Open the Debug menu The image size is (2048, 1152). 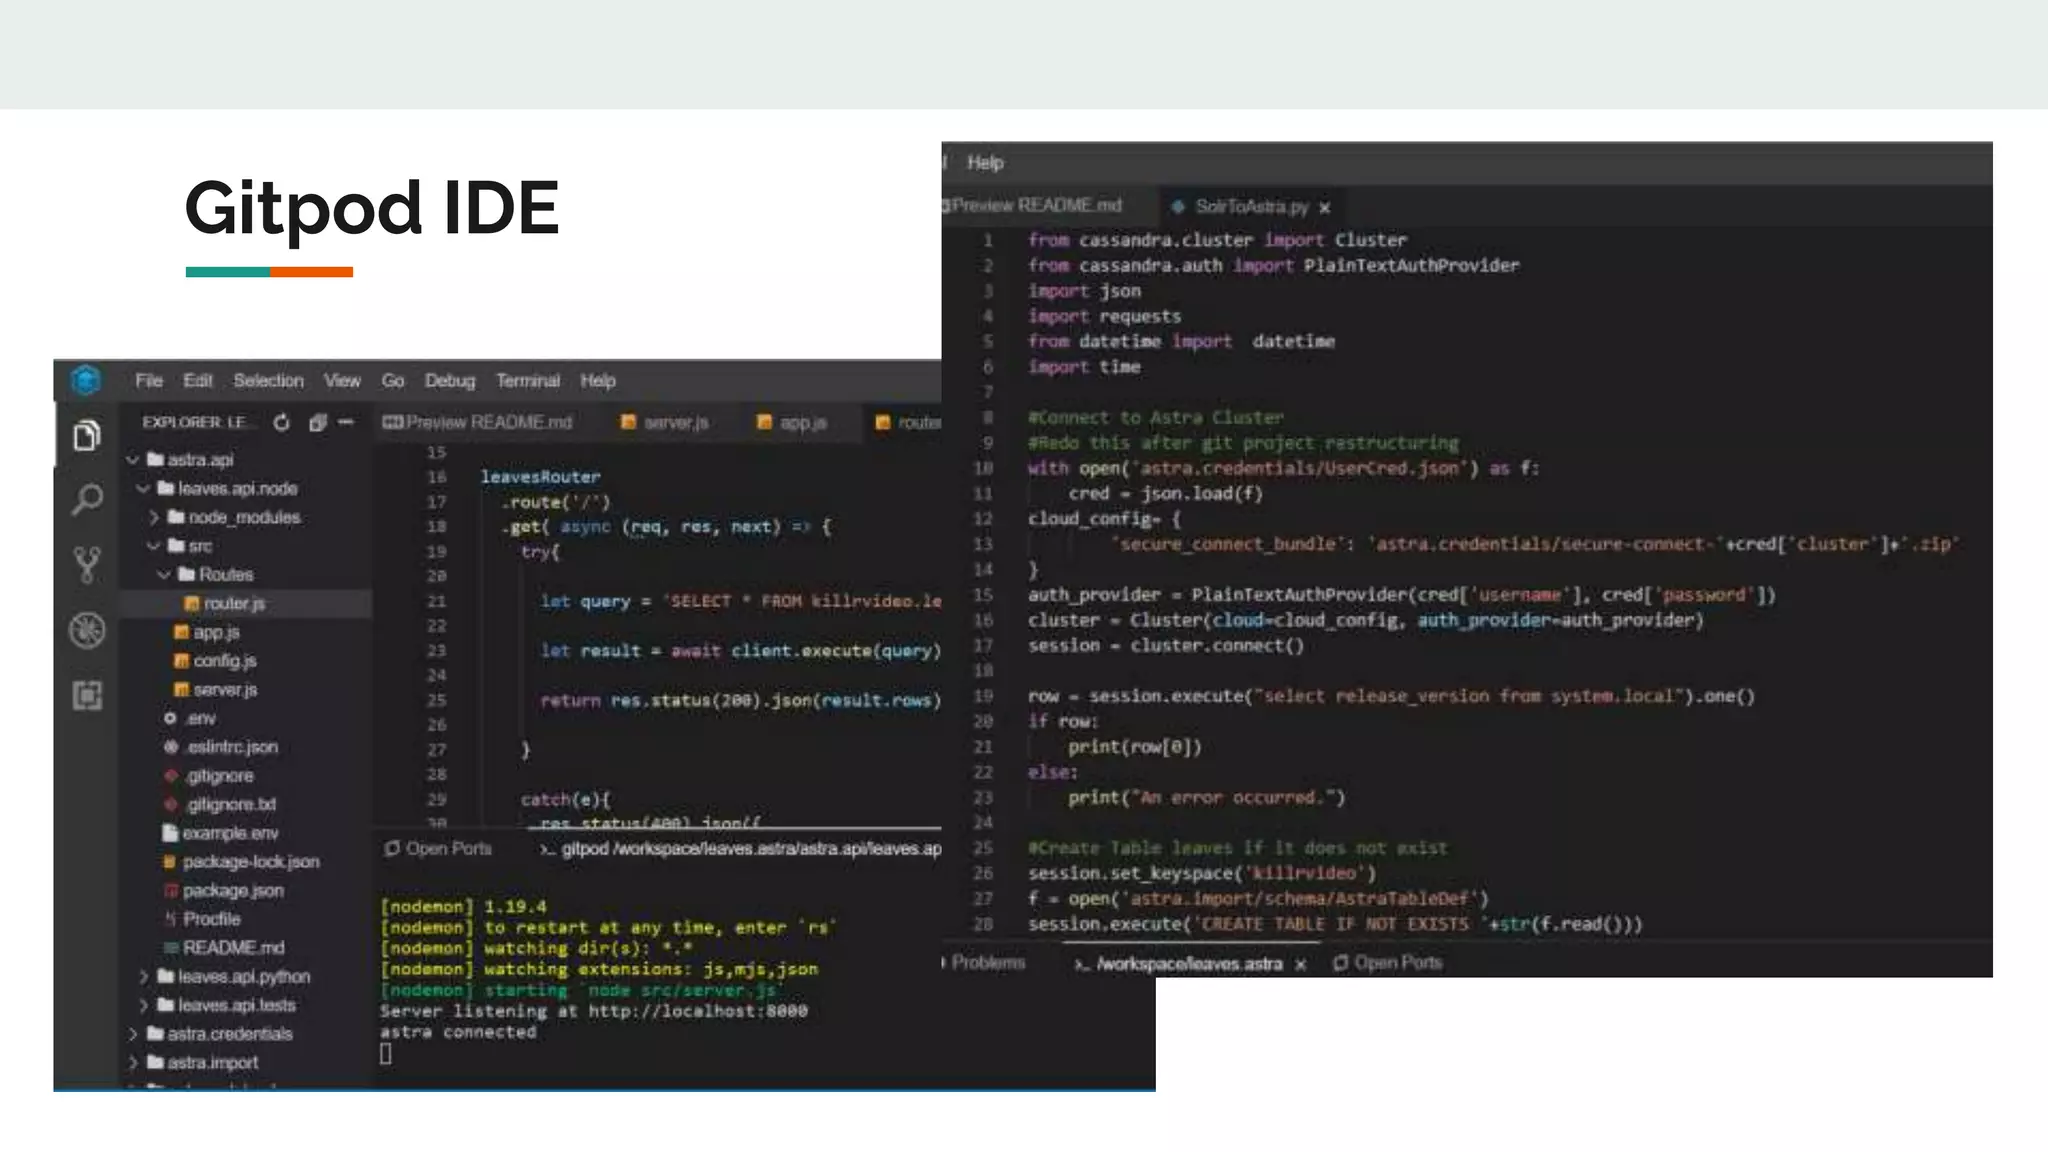click(x=449, y=381)
